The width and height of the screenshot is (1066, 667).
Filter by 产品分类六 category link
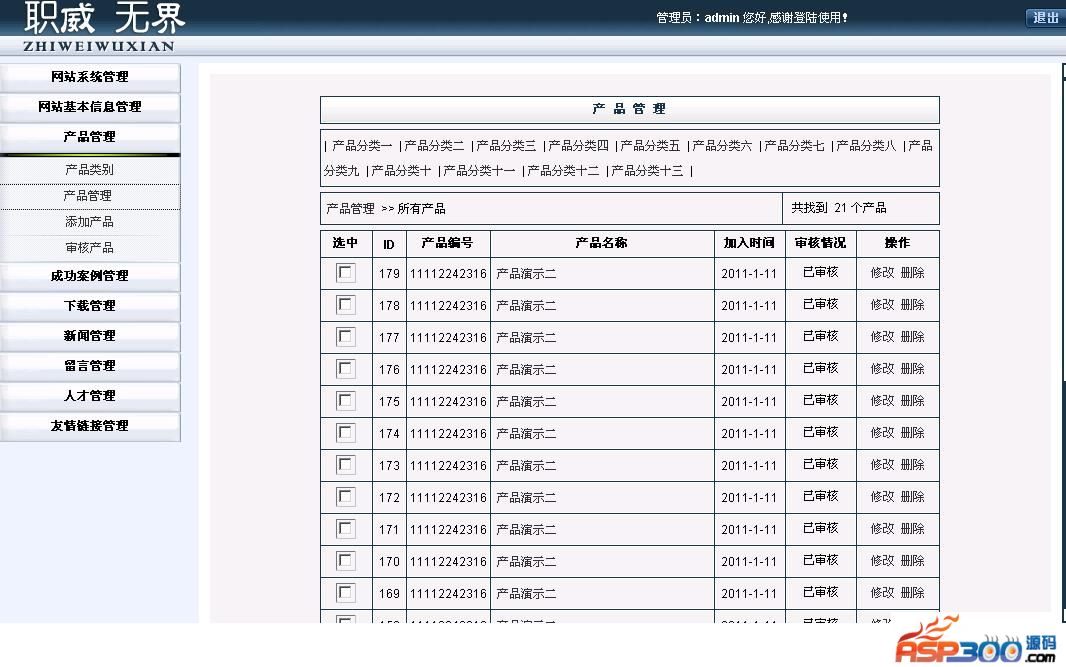click(722, 146)
